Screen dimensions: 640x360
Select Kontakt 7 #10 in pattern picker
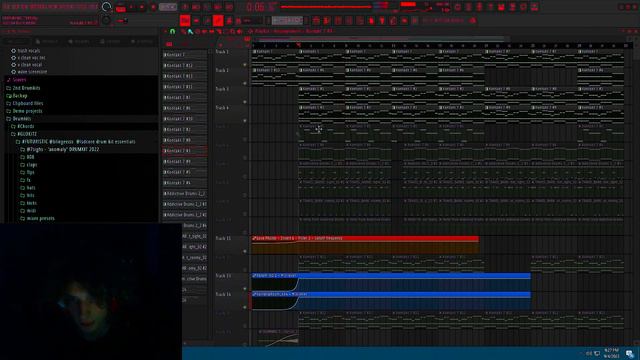pos(185,119)
